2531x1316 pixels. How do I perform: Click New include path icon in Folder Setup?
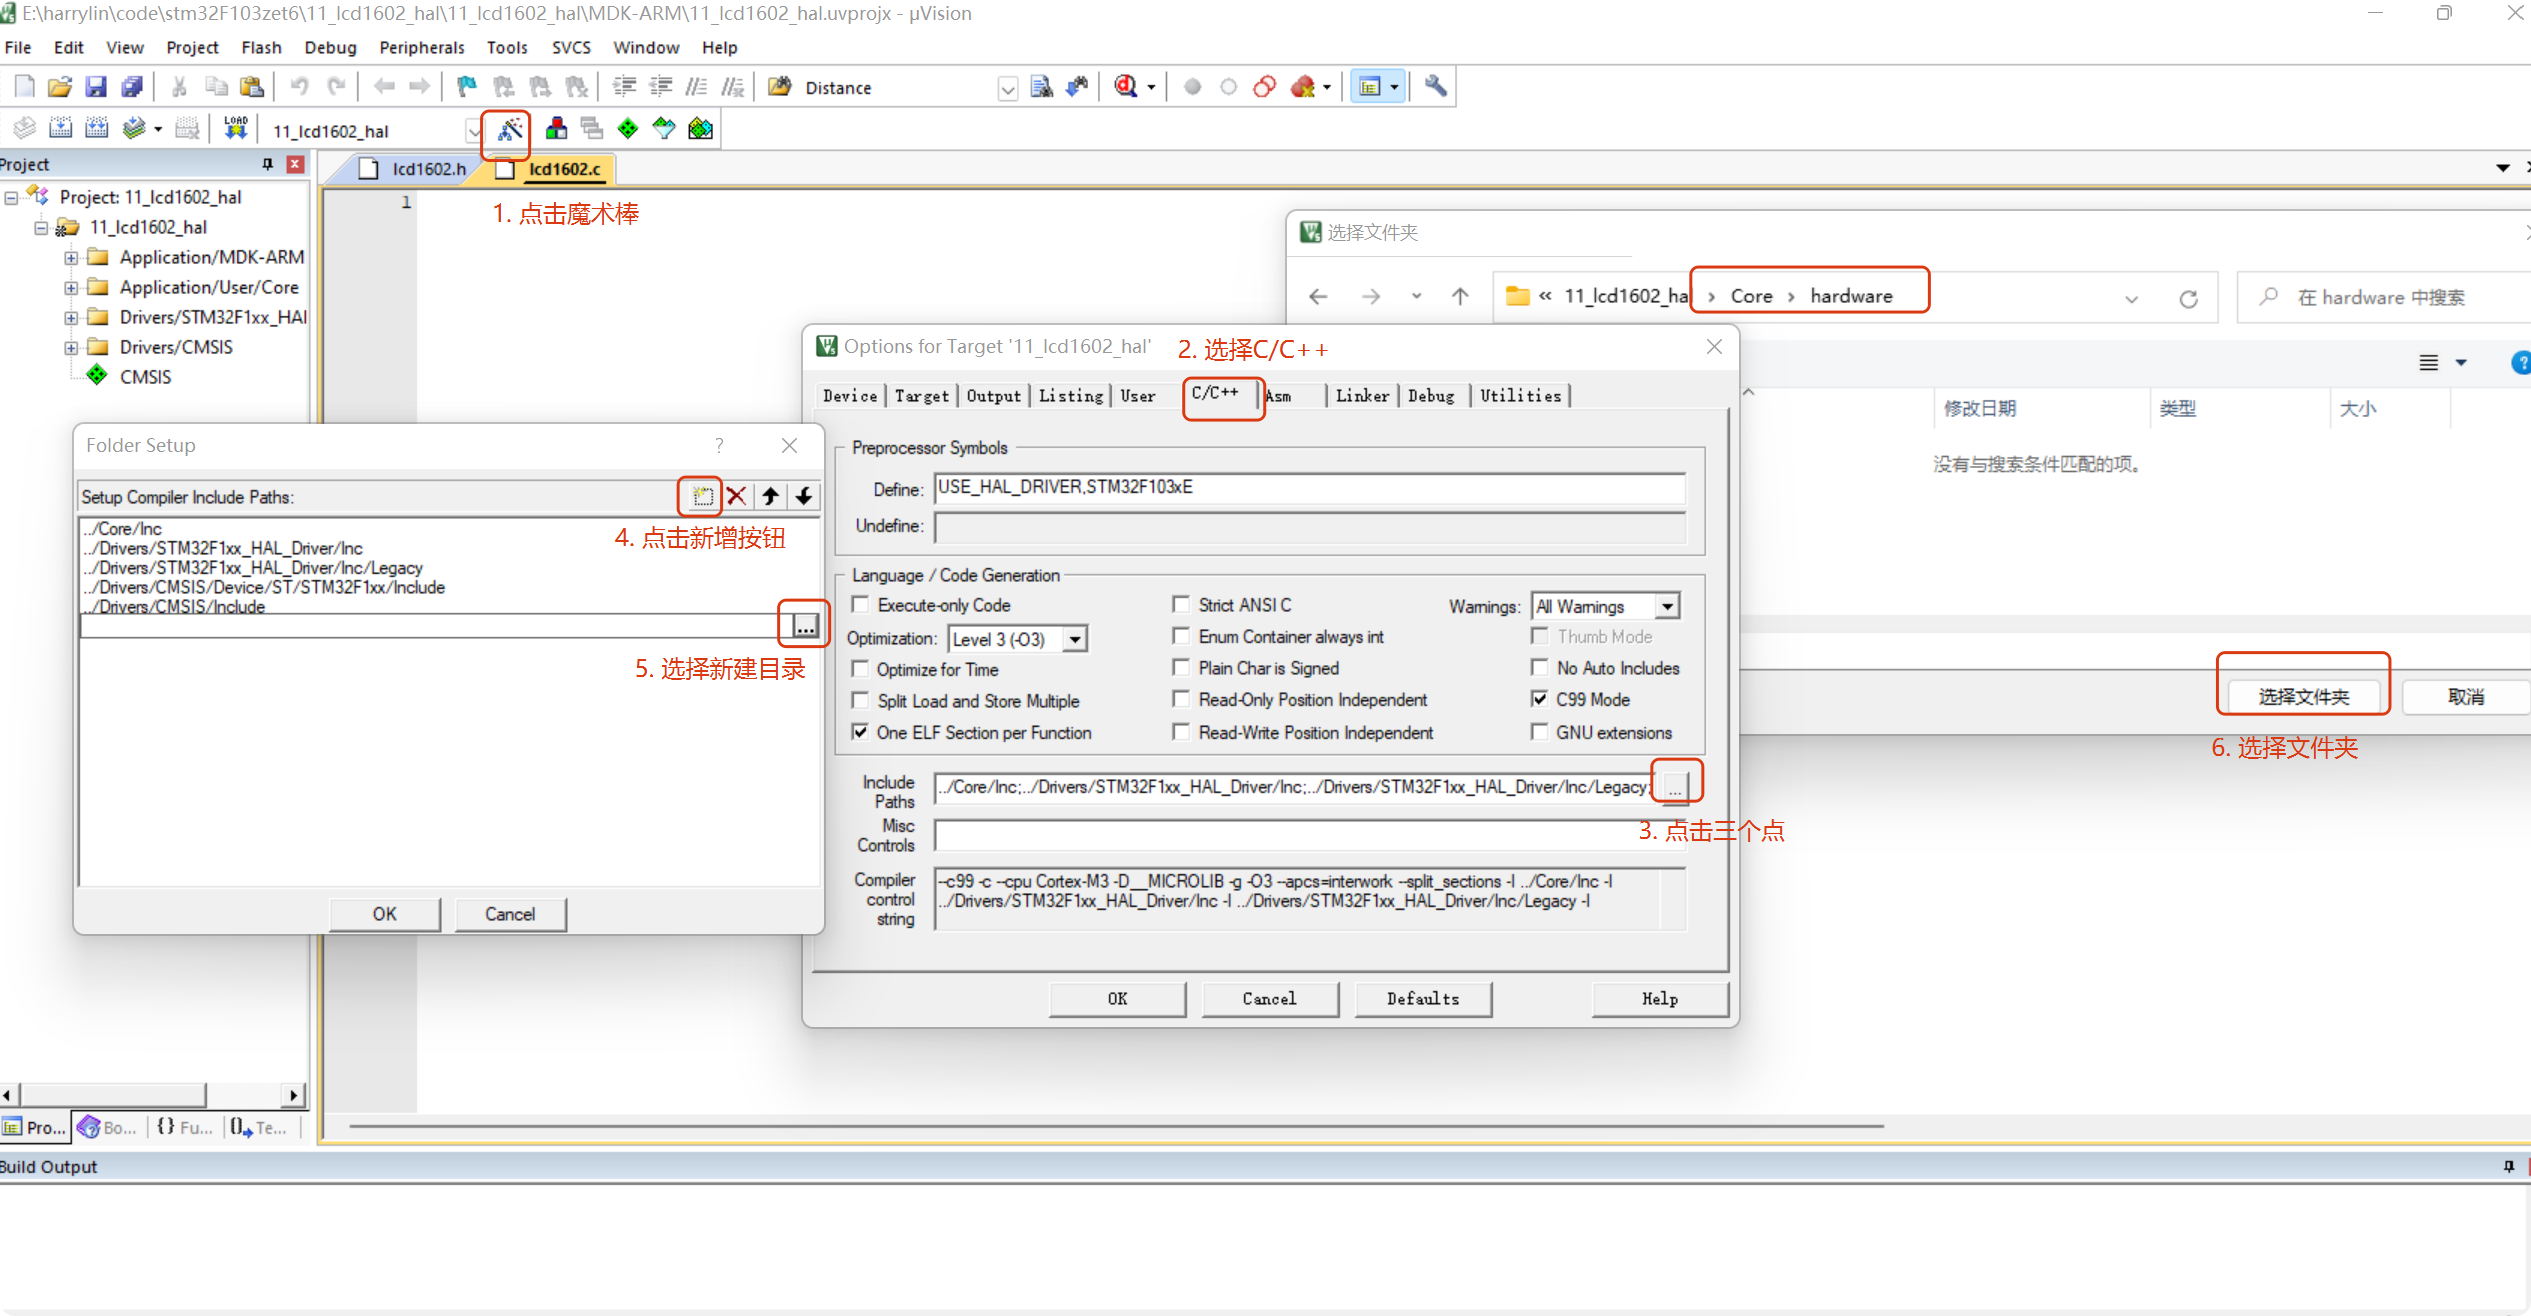pyautogui.click(x=702, y=496)
